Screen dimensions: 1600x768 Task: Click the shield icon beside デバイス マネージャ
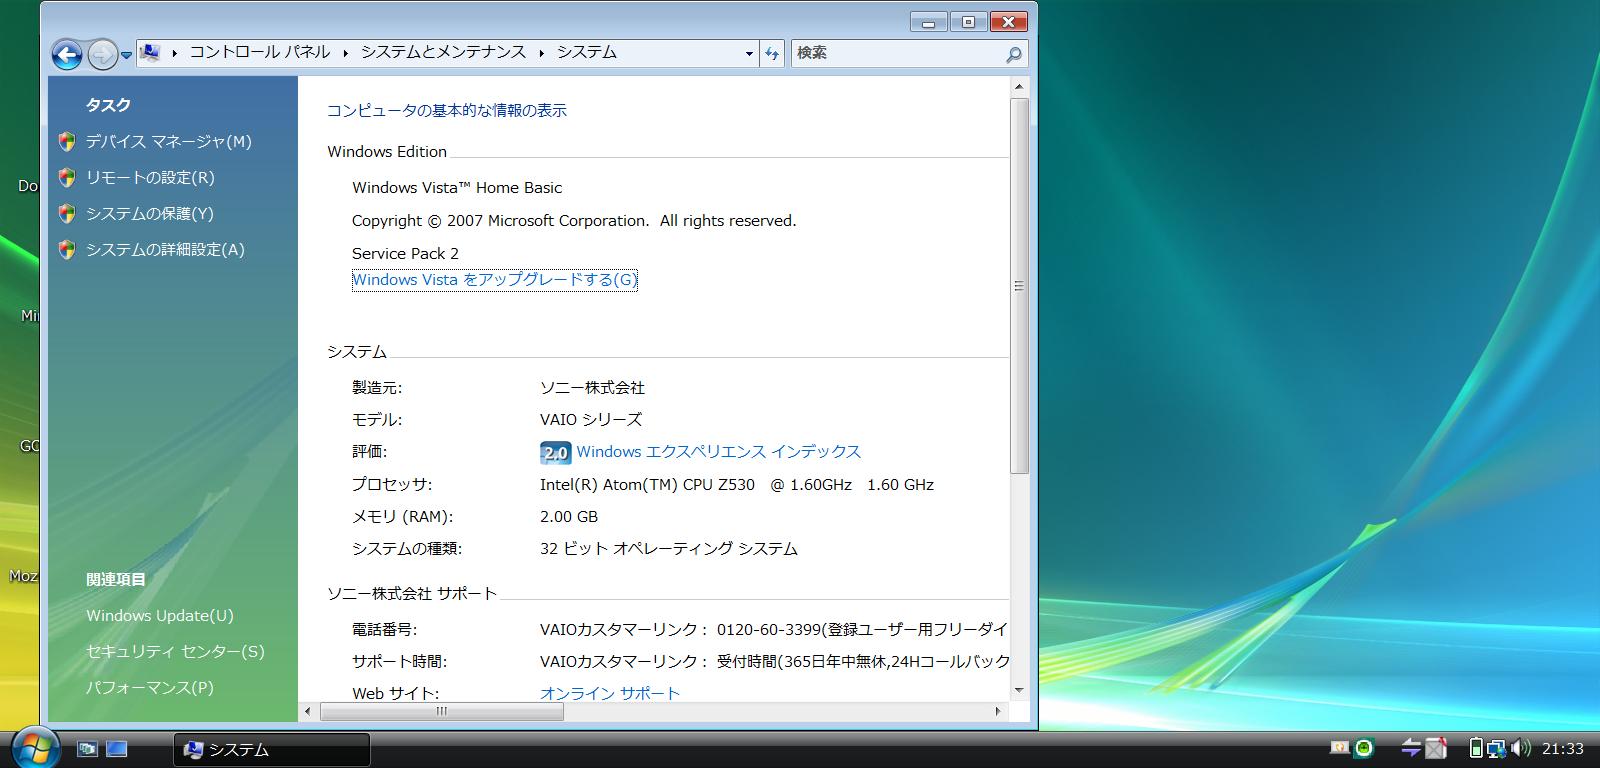tap(67, 141)
